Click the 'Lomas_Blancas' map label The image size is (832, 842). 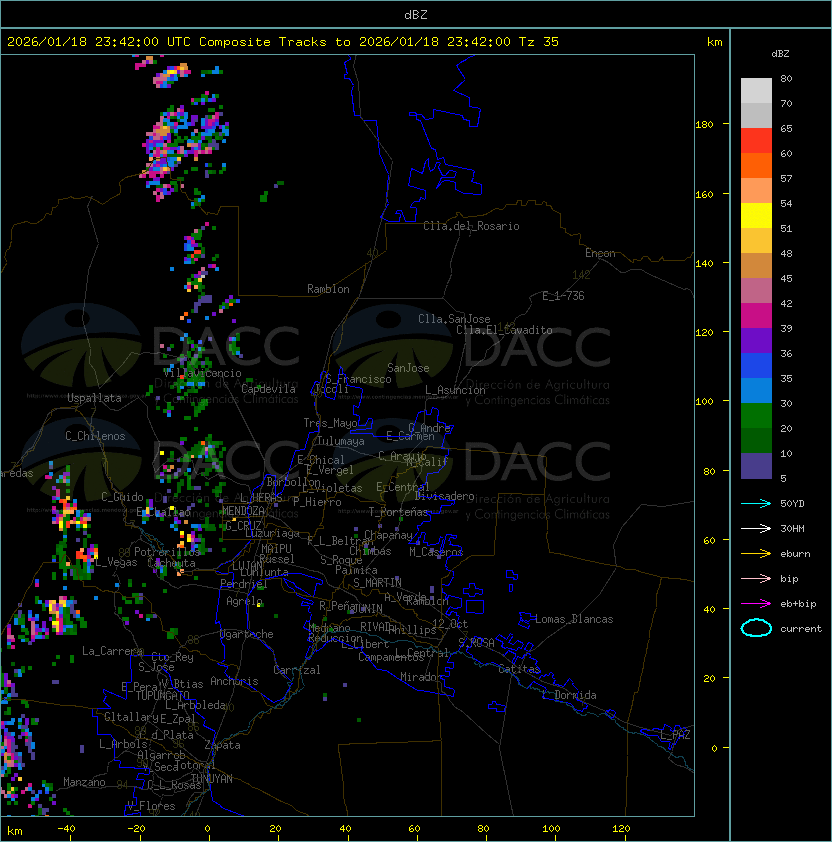574,619
